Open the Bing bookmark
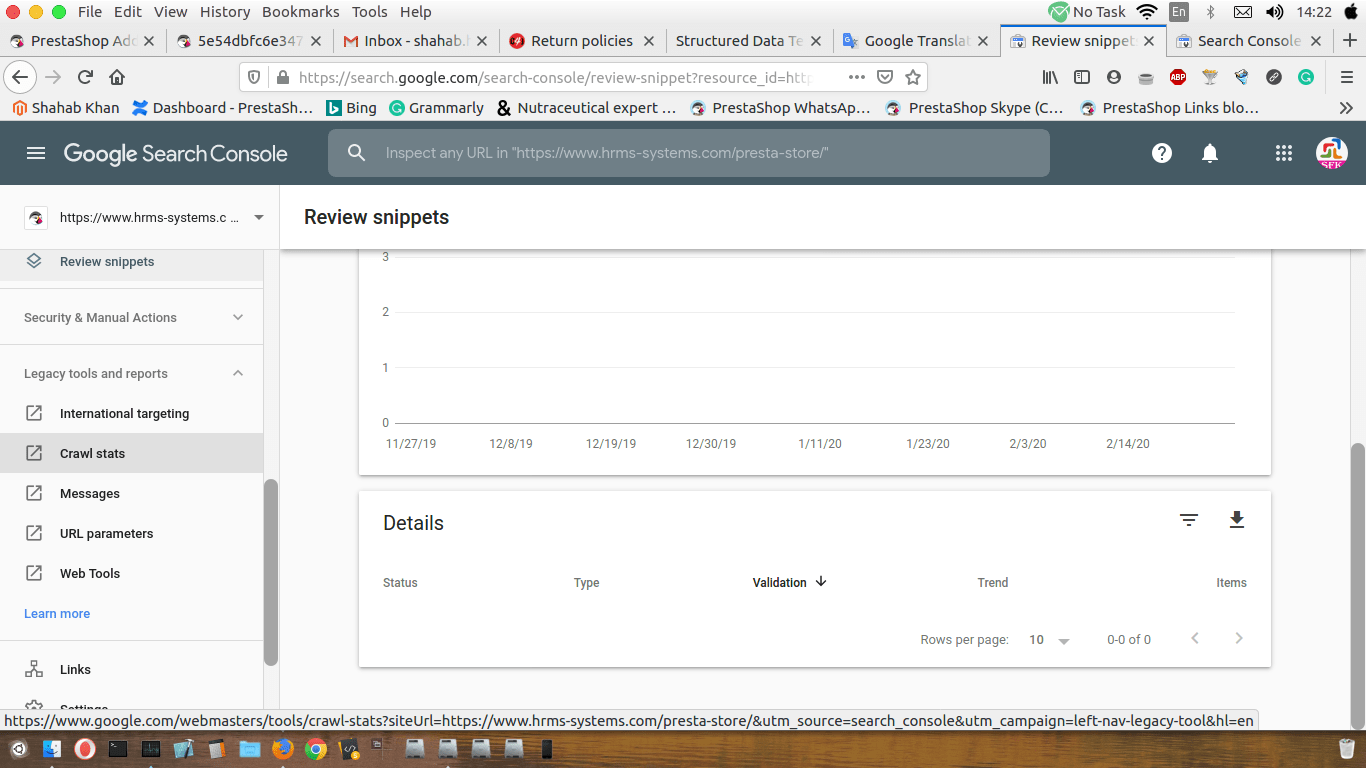The height and width of the screenshot is (768, 1366). point(351,108)
